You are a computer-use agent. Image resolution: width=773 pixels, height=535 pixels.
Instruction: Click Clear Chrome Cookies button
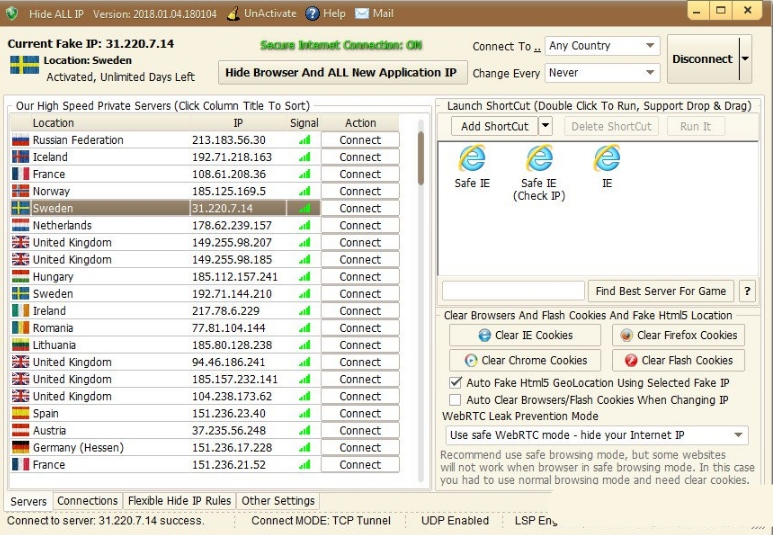pos(525,361)
